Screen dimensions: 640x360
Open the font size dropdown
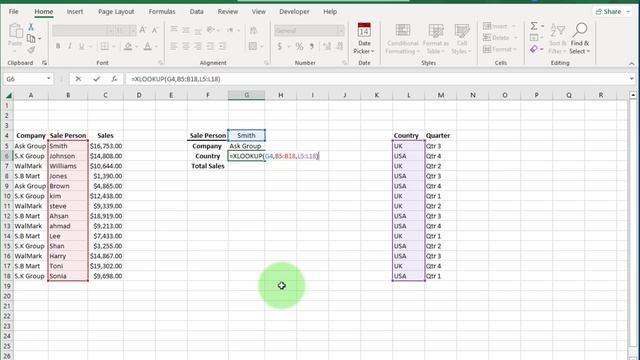click(x=133, y=31)
